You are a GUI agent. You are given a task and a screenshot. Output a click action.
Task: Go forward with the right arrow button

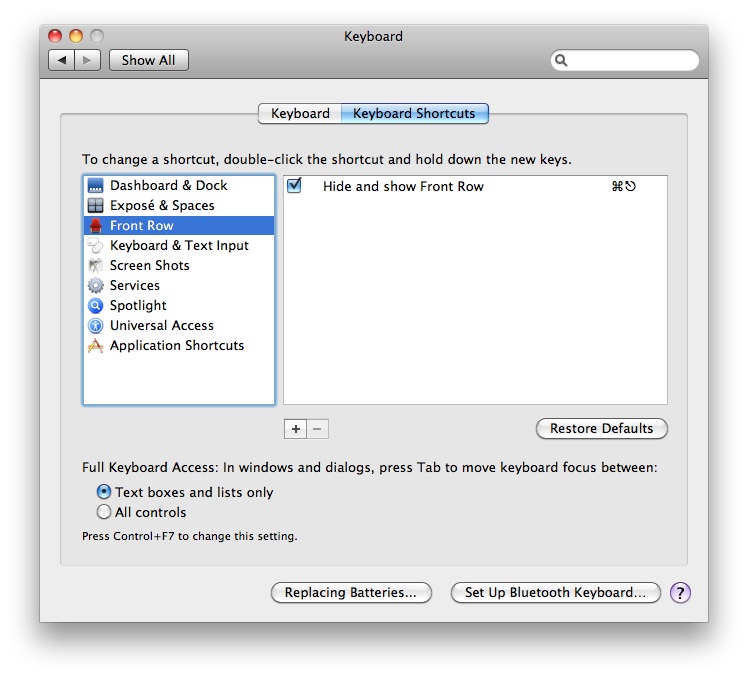87,60
